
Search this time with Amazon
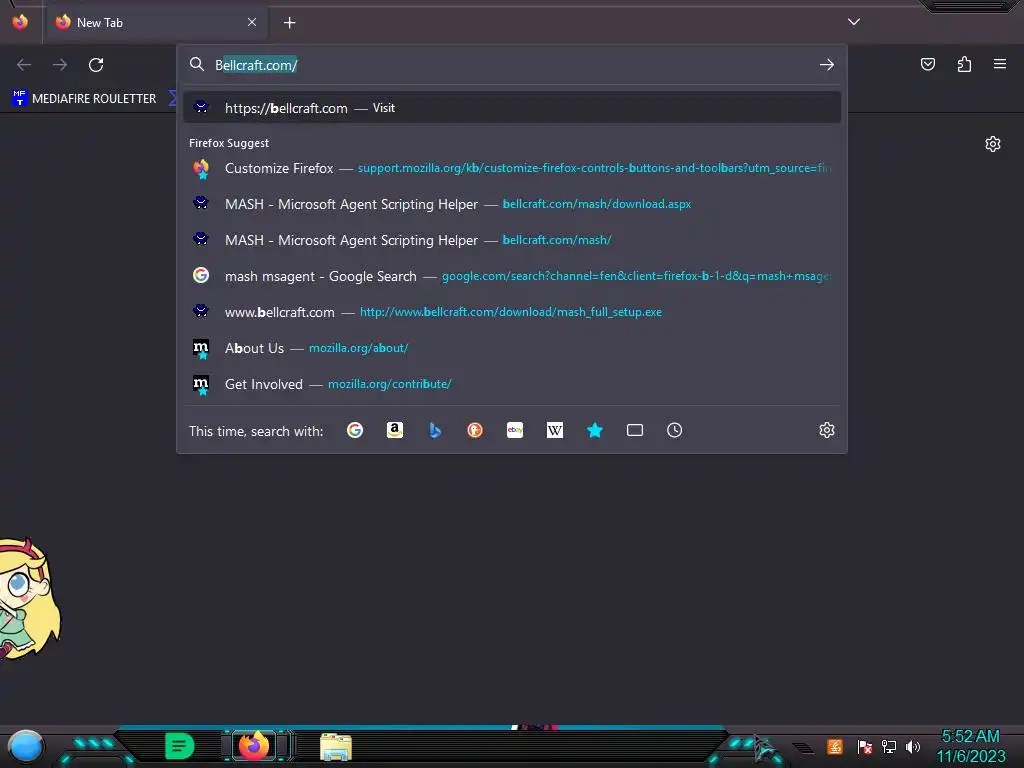click(394, 430)
